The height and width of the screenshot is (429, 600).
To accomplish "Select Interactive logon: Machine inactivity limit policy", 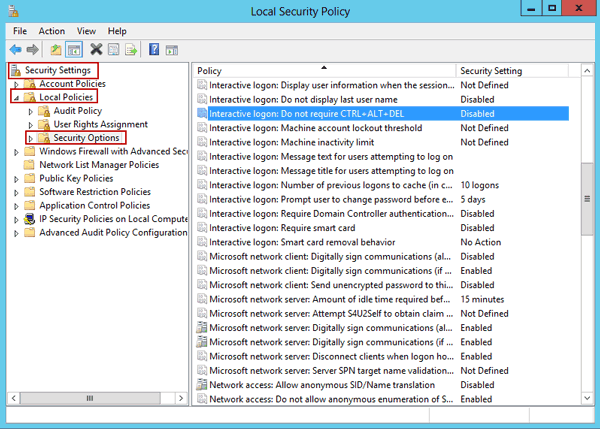I will tap(383, 142).
